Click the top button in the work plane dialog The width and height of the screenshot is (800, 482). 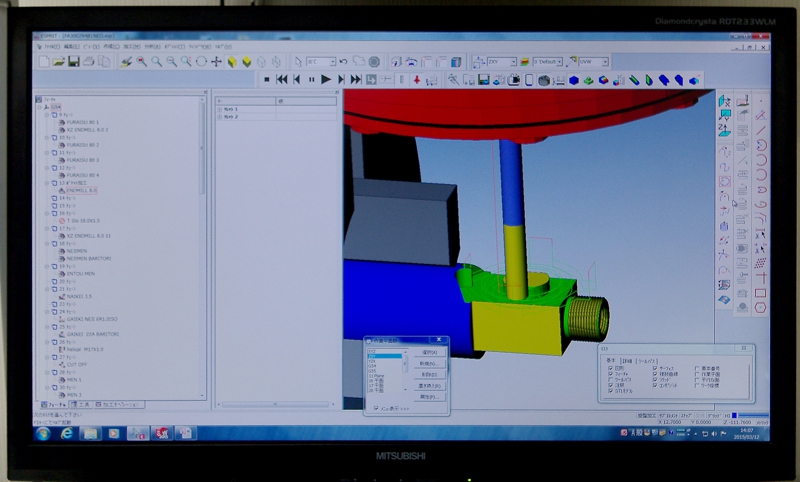coord(429,352)
